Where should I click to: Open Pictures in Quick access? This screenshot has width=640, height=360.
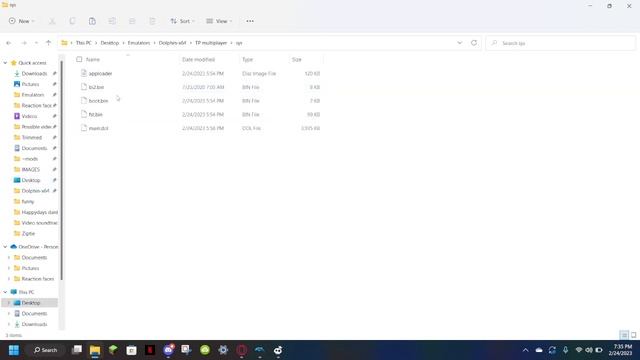pyautogui.click(x=30, y=84)
